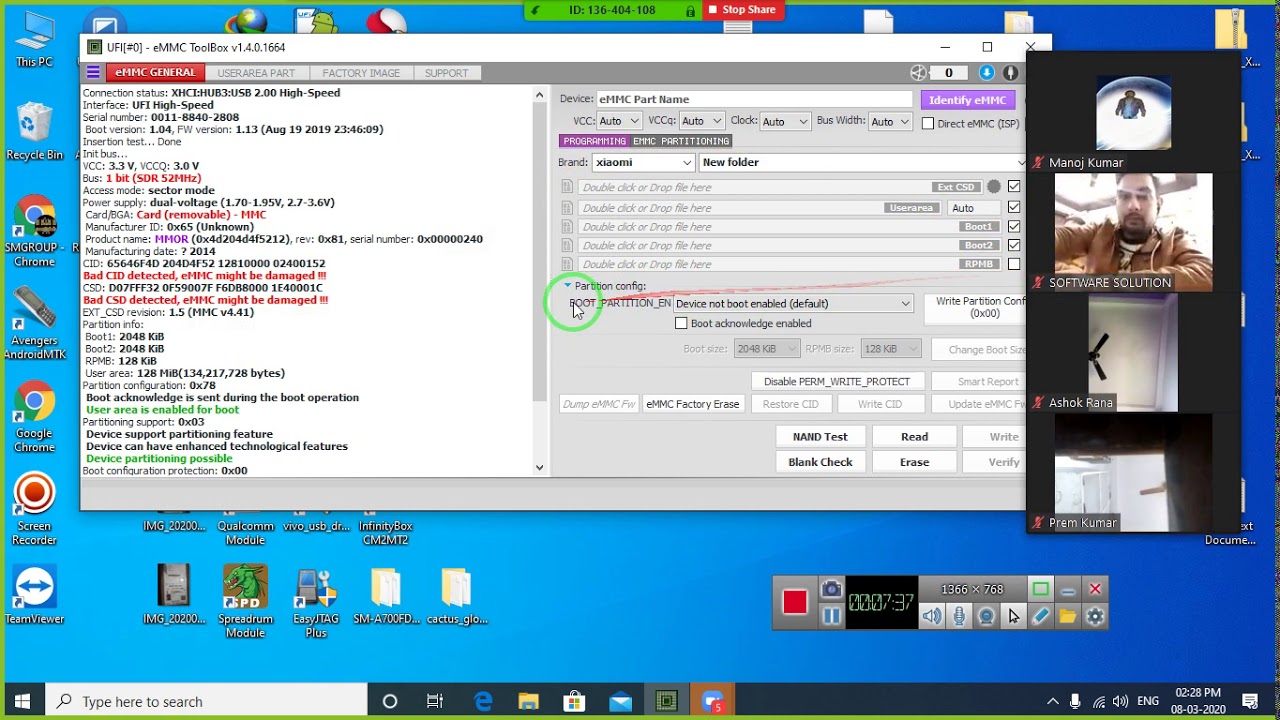Open the VCC voltage dropdown

619,121
